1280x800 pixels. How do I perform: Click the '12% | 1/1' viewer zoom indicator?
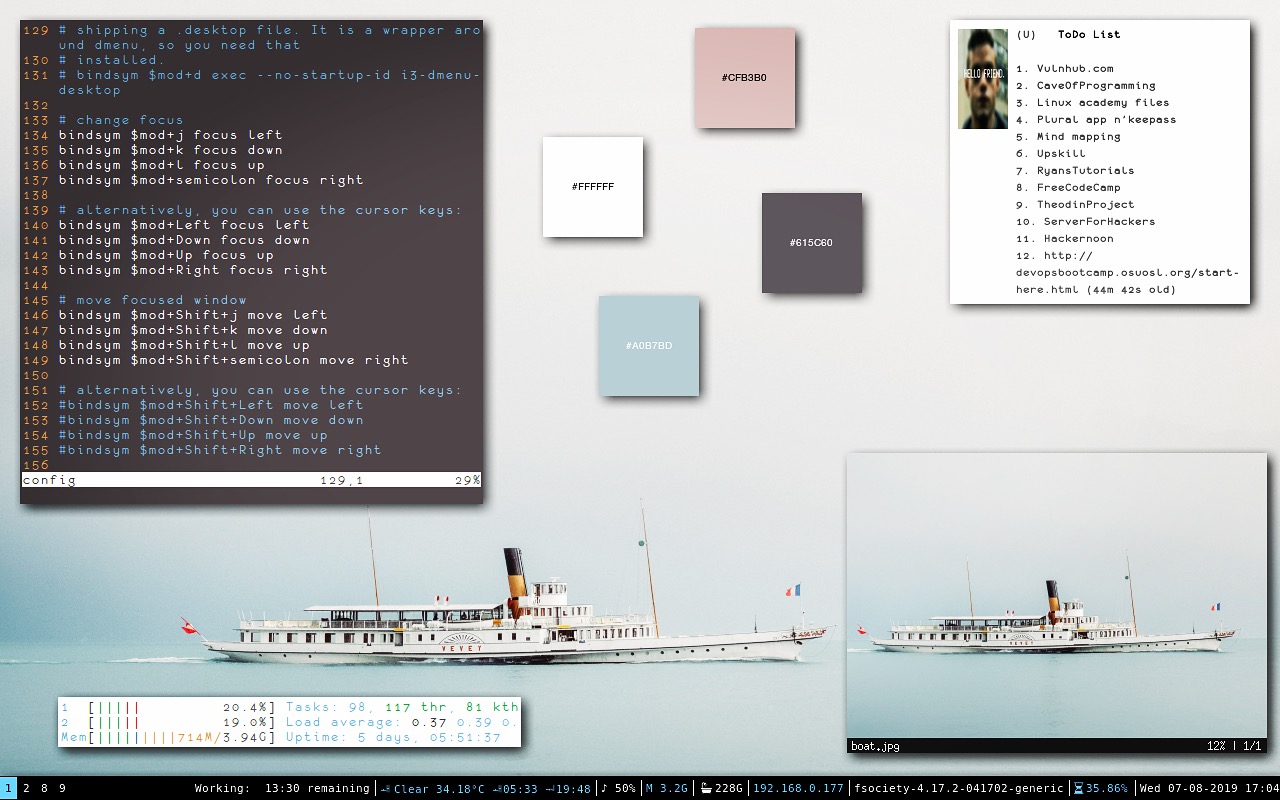click(1234, 746)
